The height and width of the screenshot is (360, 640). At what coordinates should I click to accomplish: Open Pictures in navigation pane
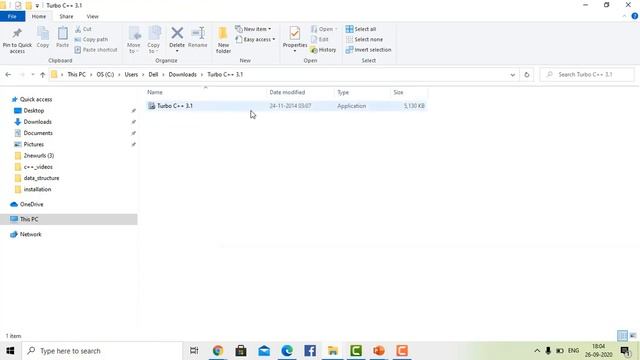(x=33, y=144)
